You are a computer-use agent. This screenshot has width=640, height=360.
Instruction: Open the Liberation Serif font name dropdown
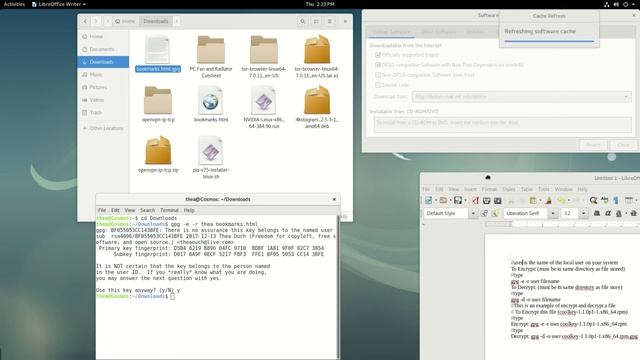point(553,213)
